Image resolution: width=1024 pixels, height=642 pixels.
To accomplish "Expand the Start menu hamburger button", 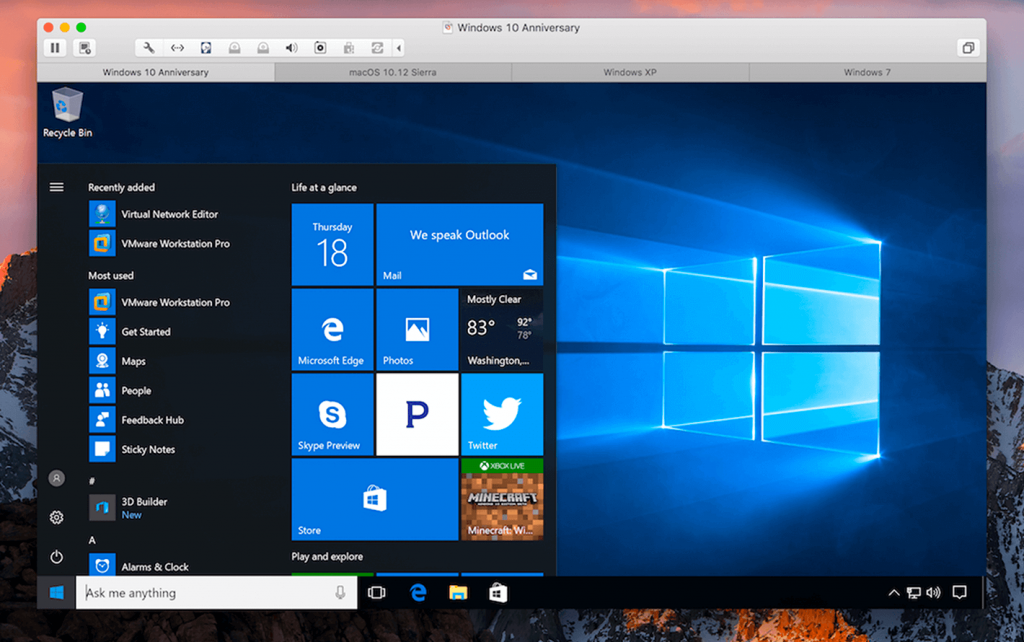I will 57,187.
